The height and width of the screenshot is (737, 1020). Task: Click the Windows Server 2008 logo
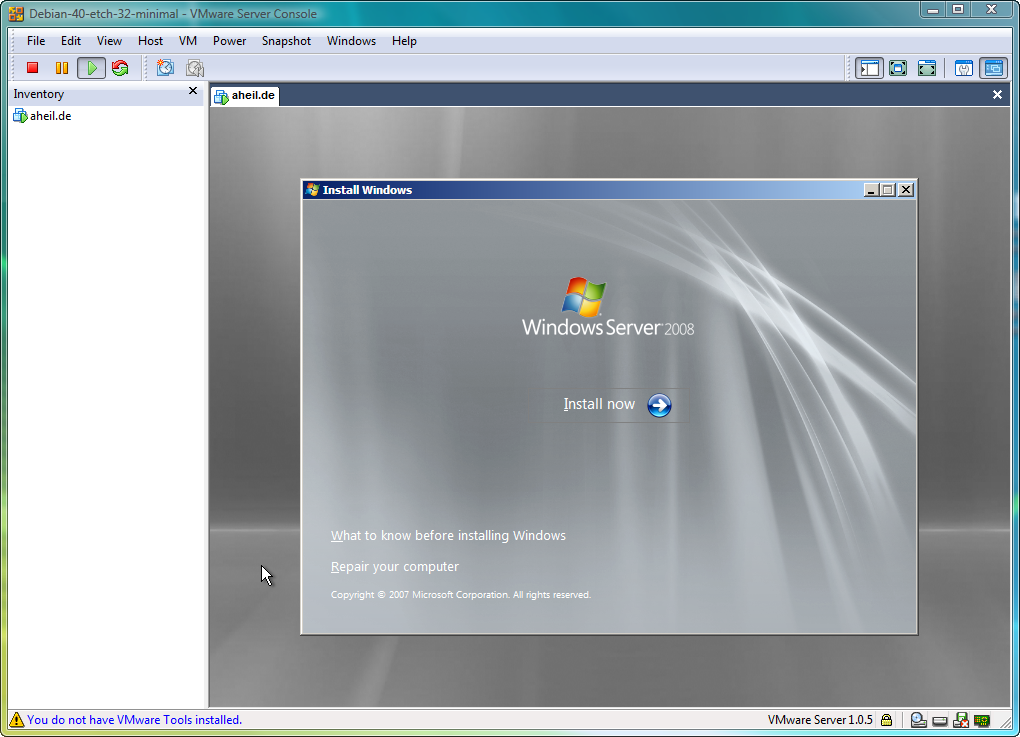(608, 308)
